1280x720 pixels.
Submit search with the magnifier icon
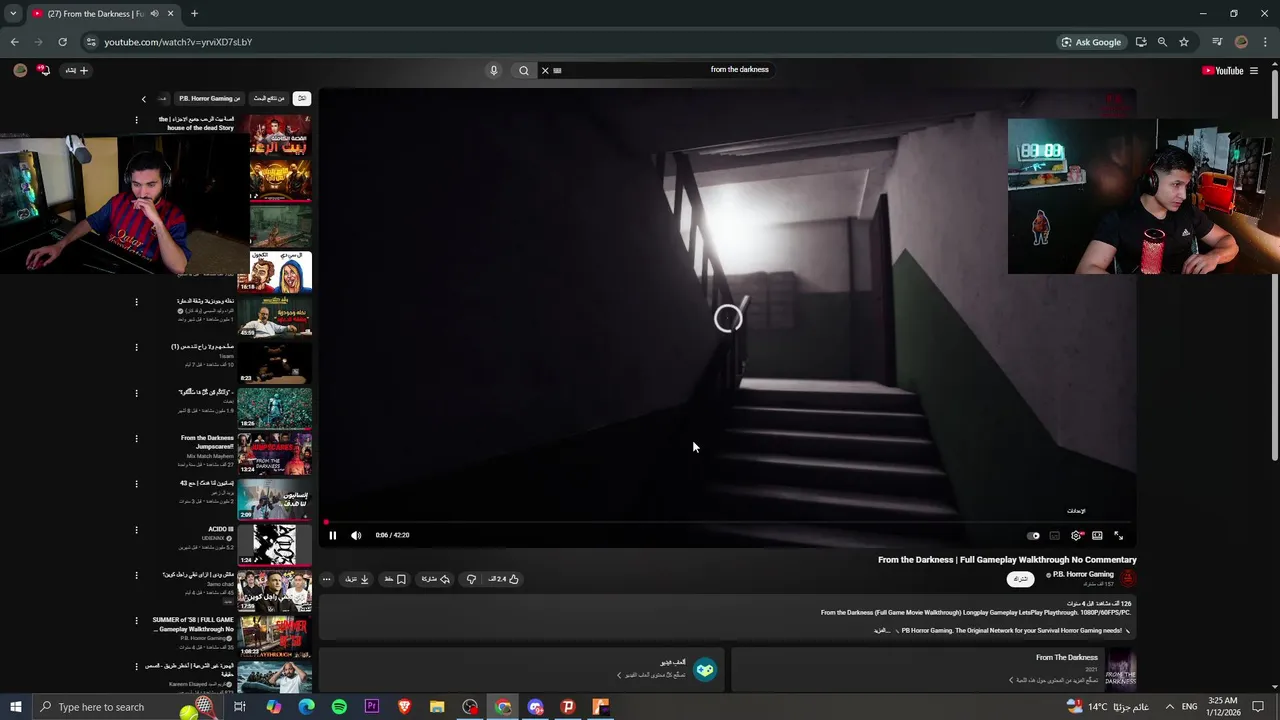coord(524,70)
